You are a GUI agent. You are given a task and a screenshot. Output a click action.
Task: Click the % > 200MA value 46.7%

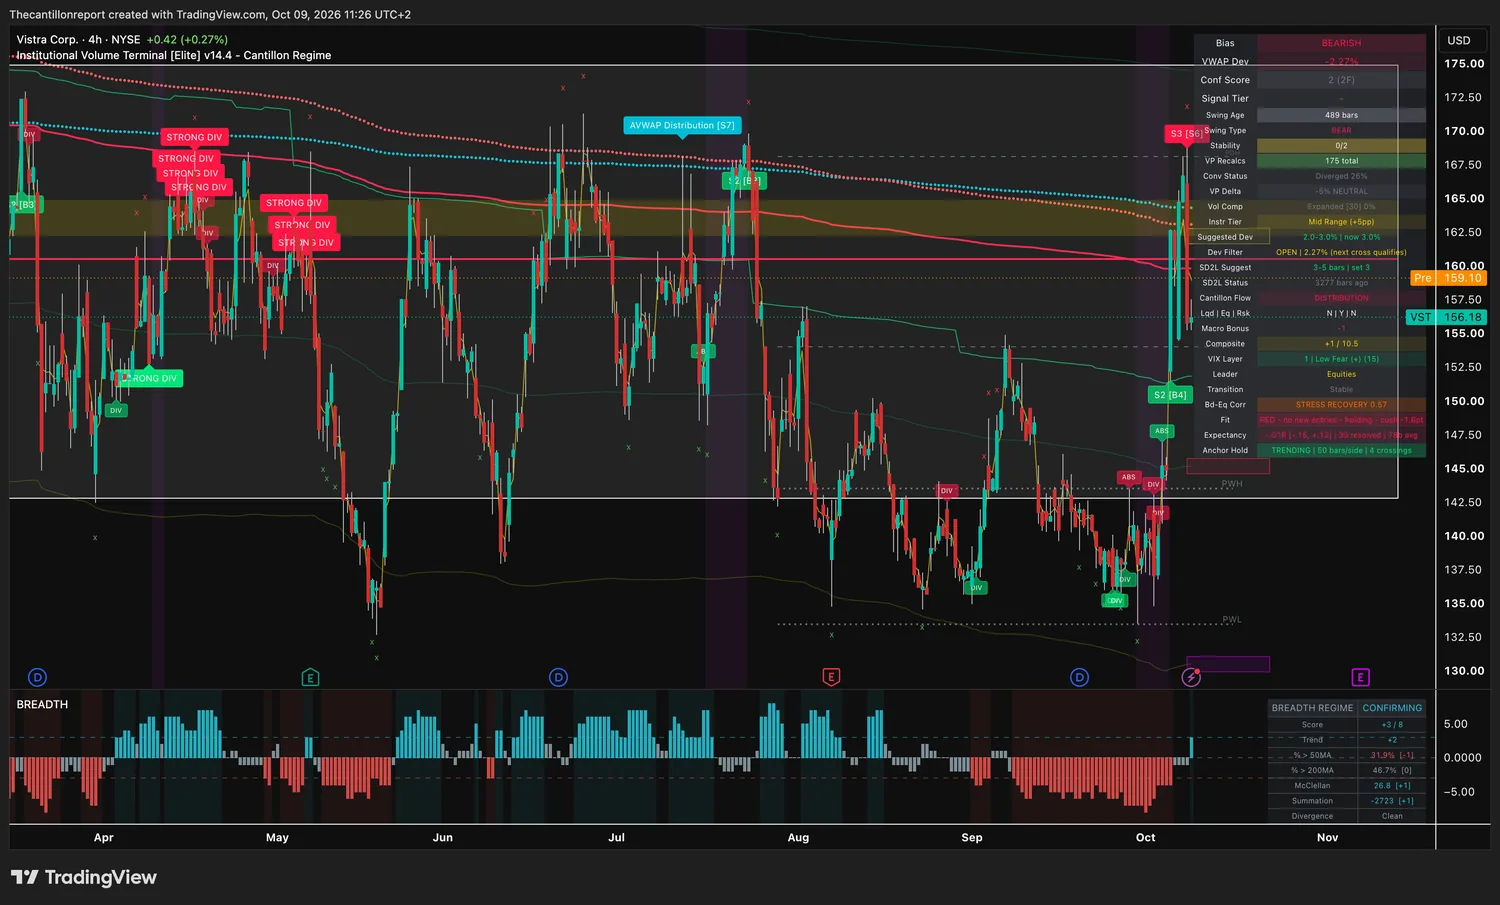(x=1392, y=770)
